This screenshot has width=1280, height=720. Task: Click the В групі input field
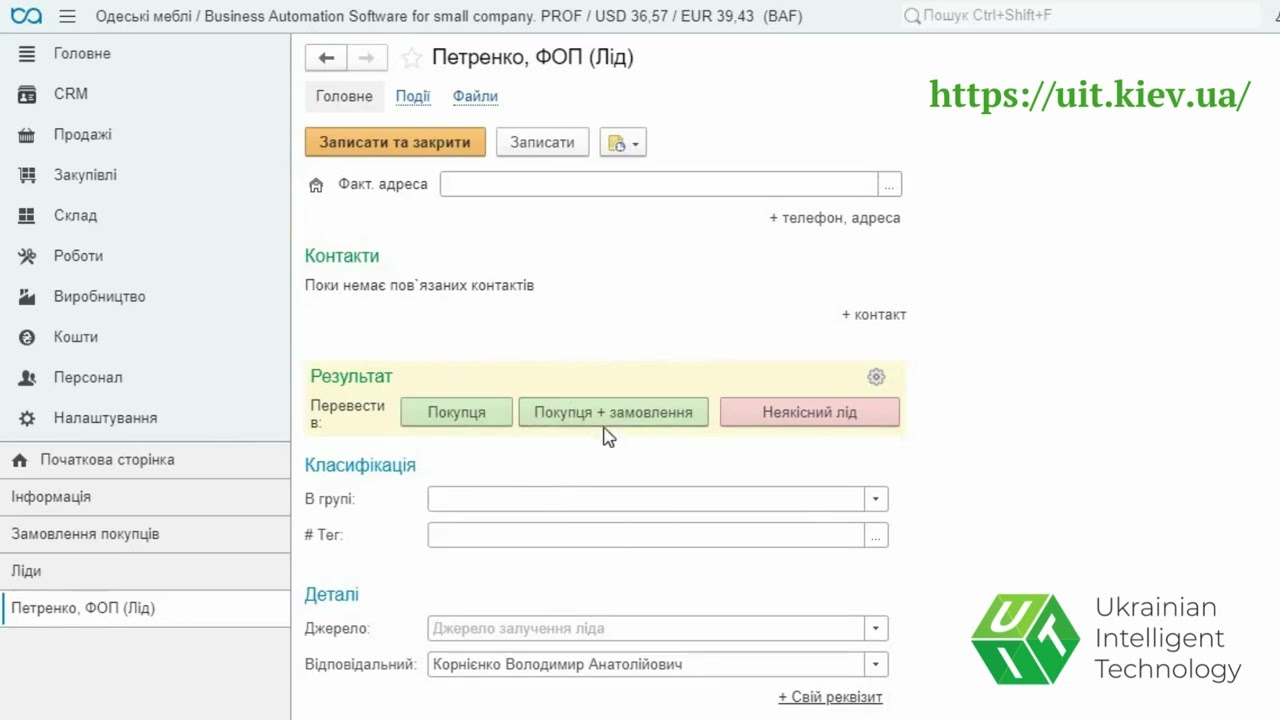coord(646,499)
